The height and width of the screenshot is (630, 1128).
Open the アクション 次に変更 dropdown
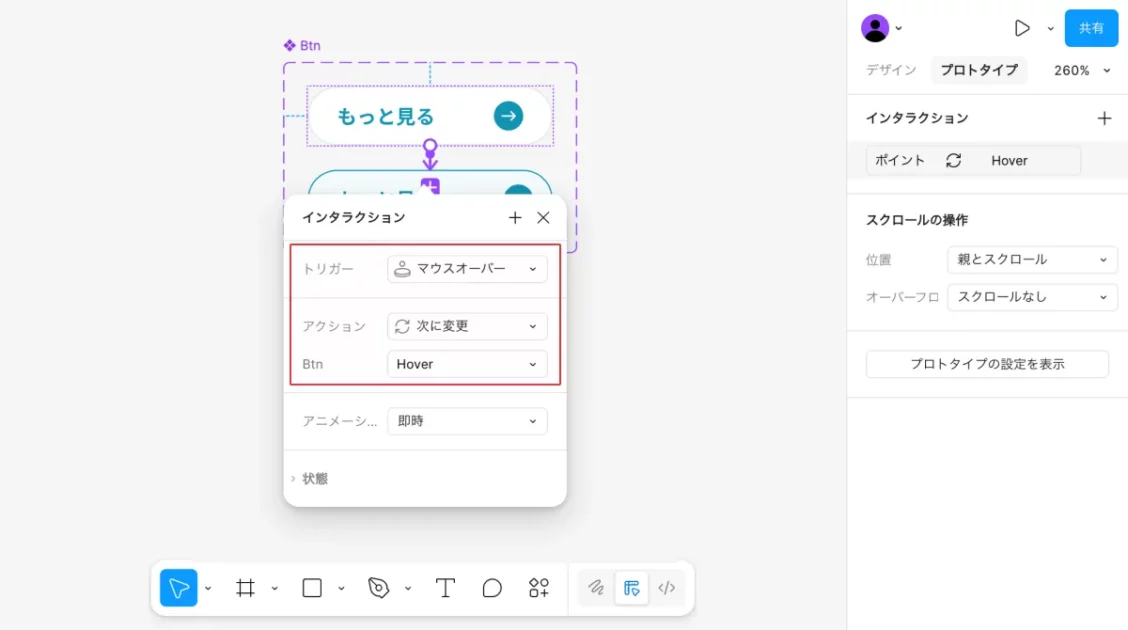(x=467, y=326)
